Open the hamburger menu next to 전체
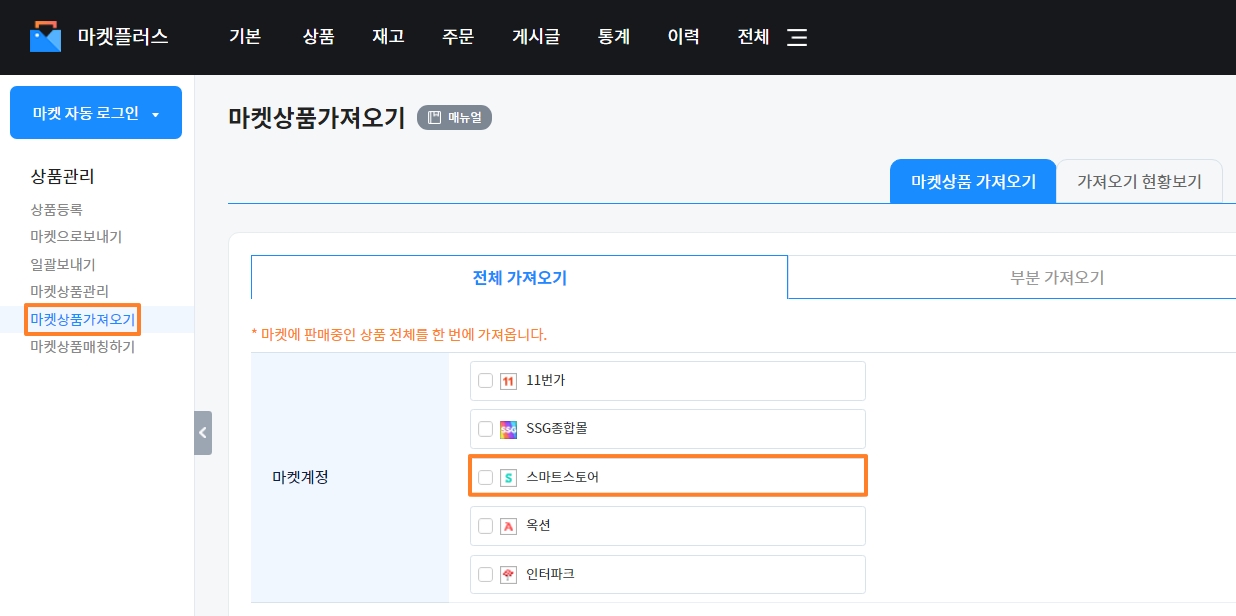1236x616 pixels. [x=797, y=38]
